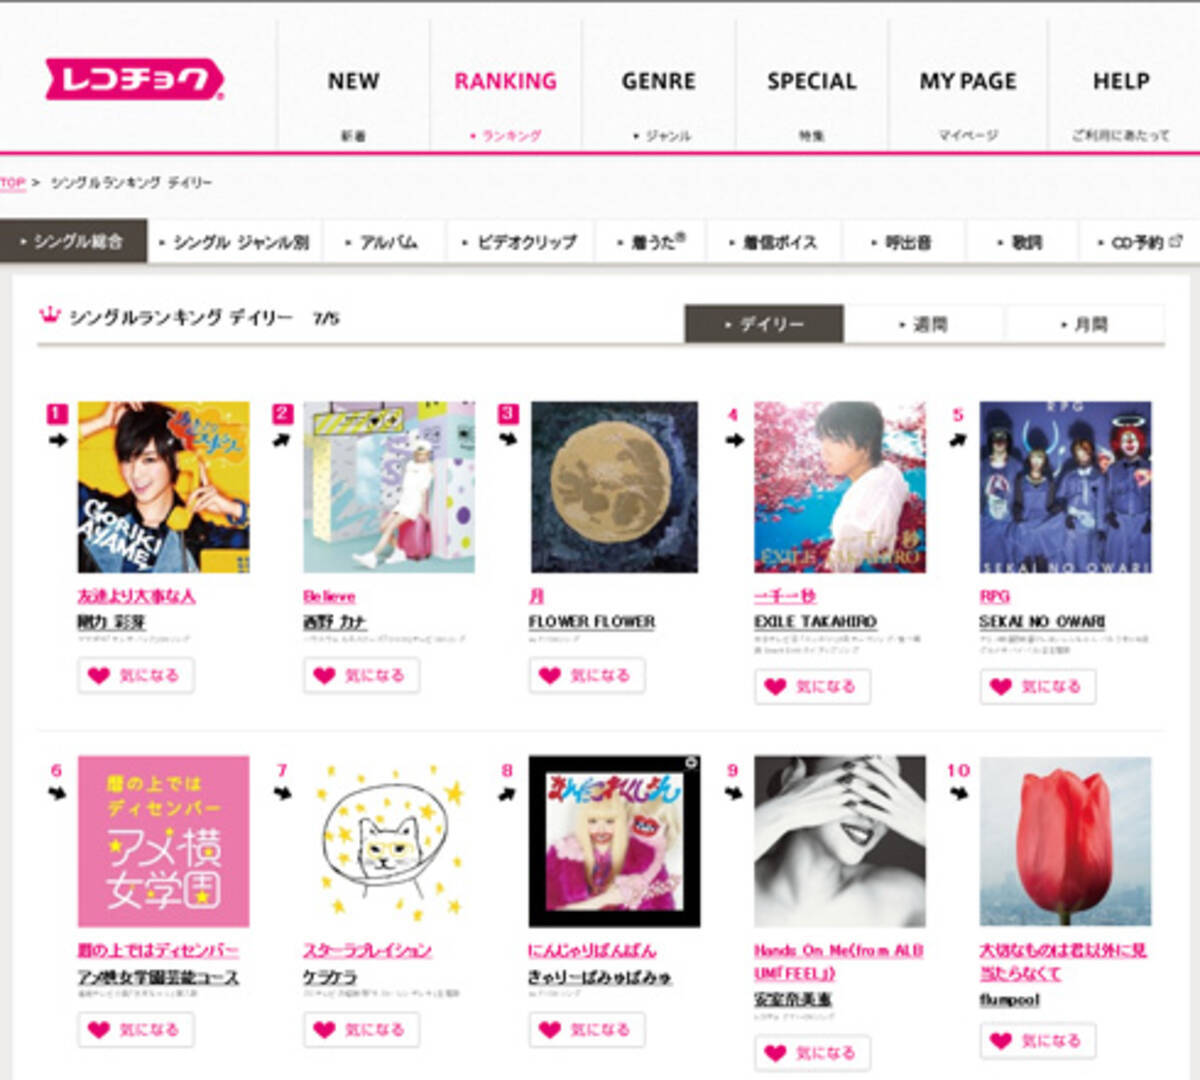Click heart icon under SEKAI NO OWARI

1001,686
